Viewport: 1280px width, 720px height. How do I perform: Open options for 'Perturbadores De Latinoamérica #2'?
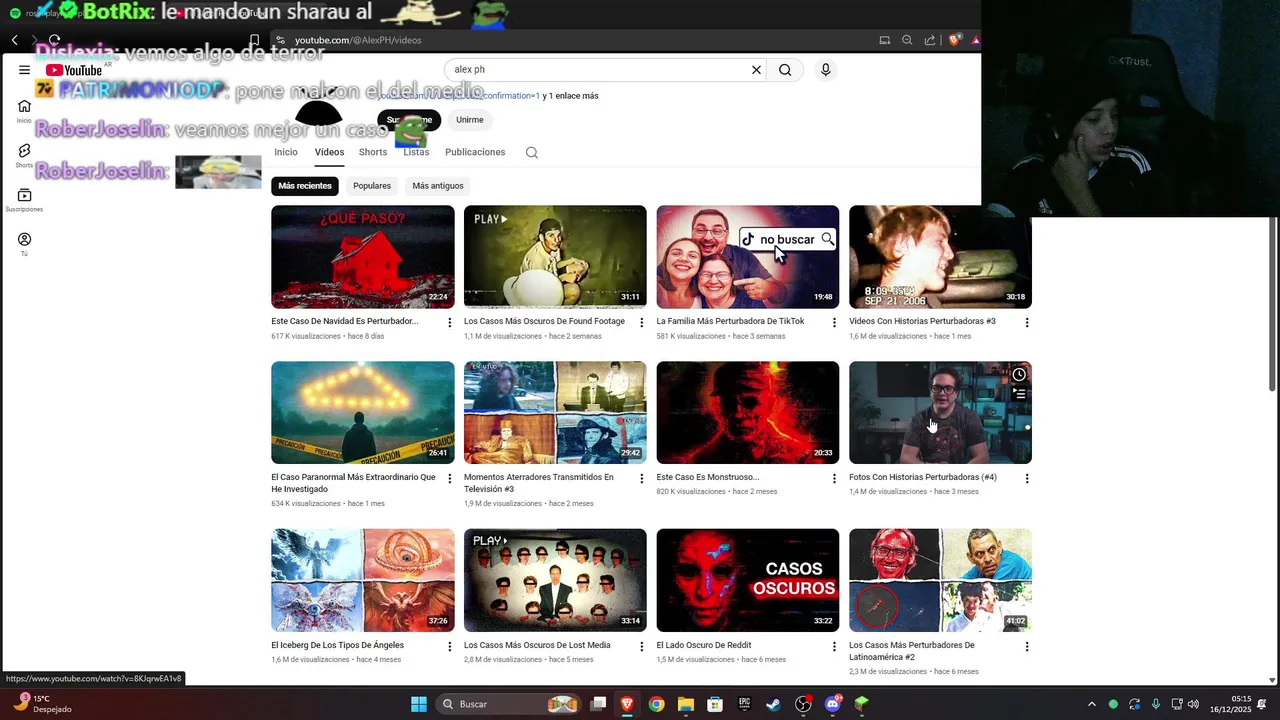click(x=1026, y=646)
